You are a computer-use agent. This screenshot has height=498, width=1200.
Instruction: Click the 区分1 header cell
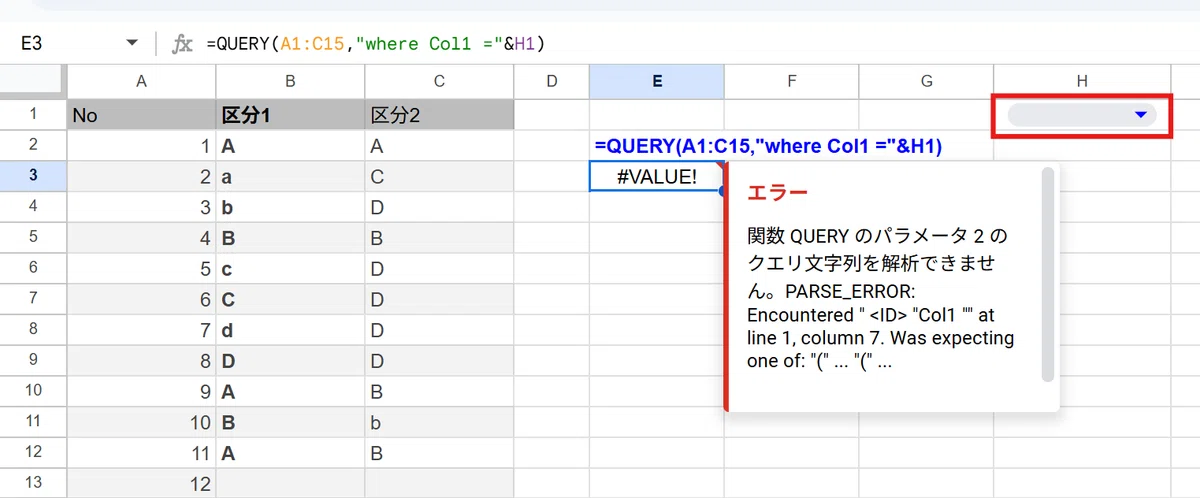289,115
